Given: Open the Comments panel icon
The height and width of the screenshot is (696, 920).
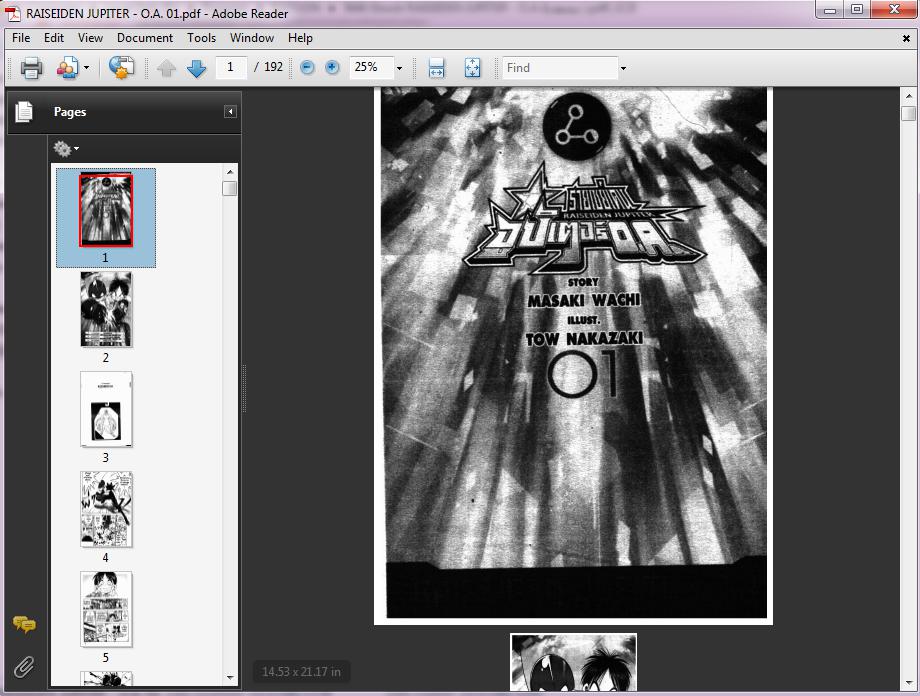Looking at the screenshot, I should pyautogui.click(x=24, y=624).
